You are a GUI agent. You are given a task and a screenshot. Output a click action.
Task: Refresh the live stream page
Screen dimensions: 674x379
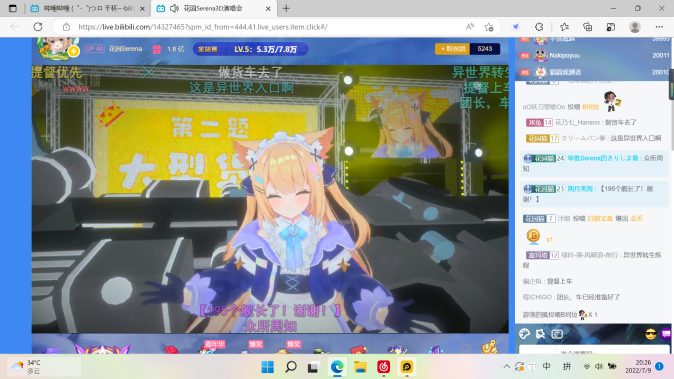click(x=38, y=27)
